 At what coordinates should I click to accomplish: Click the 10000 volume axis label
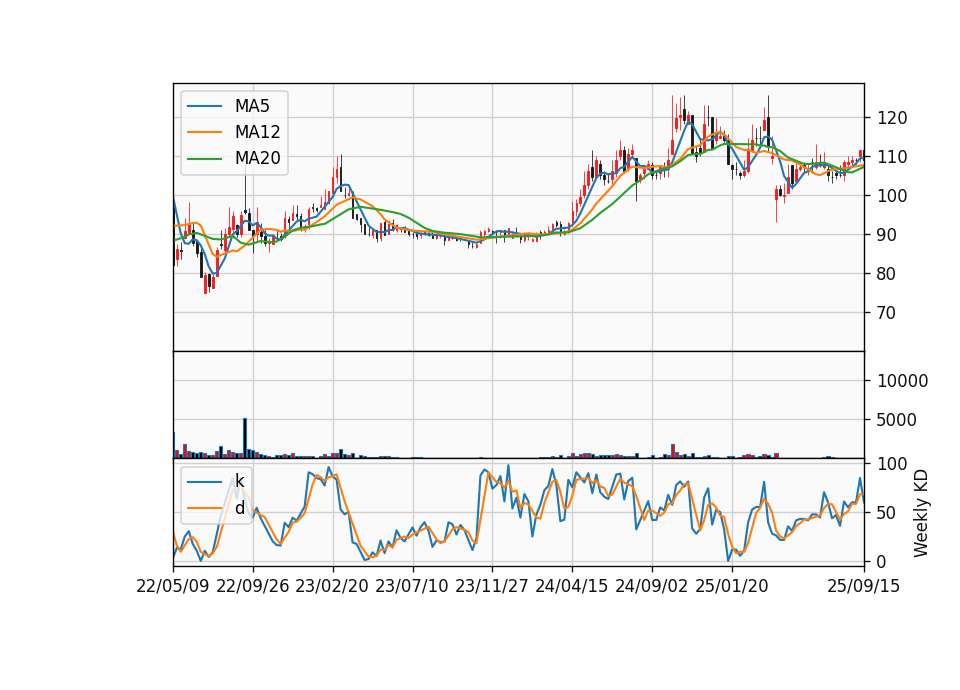tap(902, 381)
